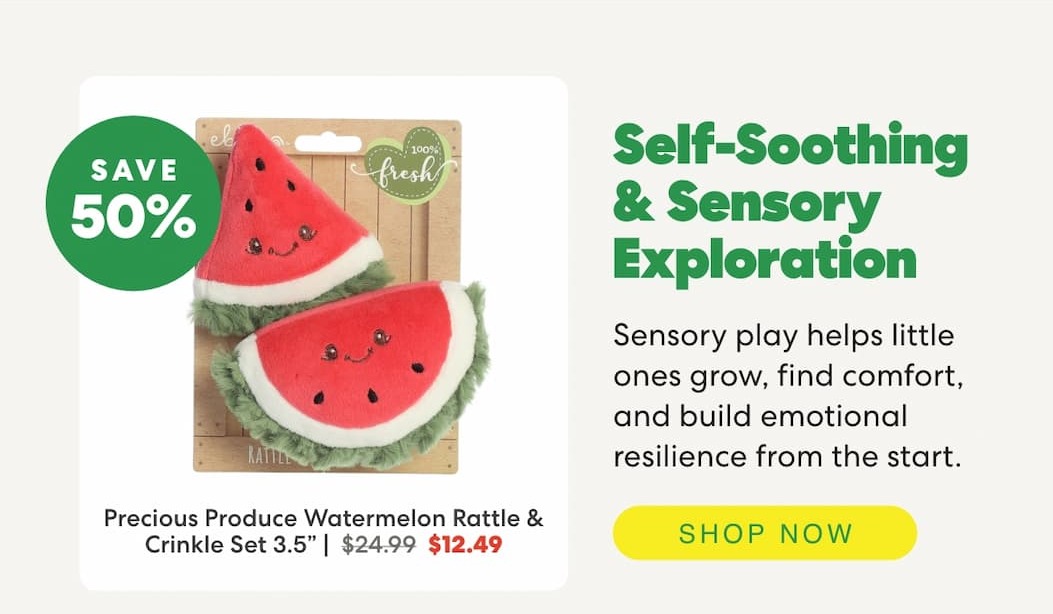
Task: Click the '& Sensory' heading line
Action: [745, 203]
